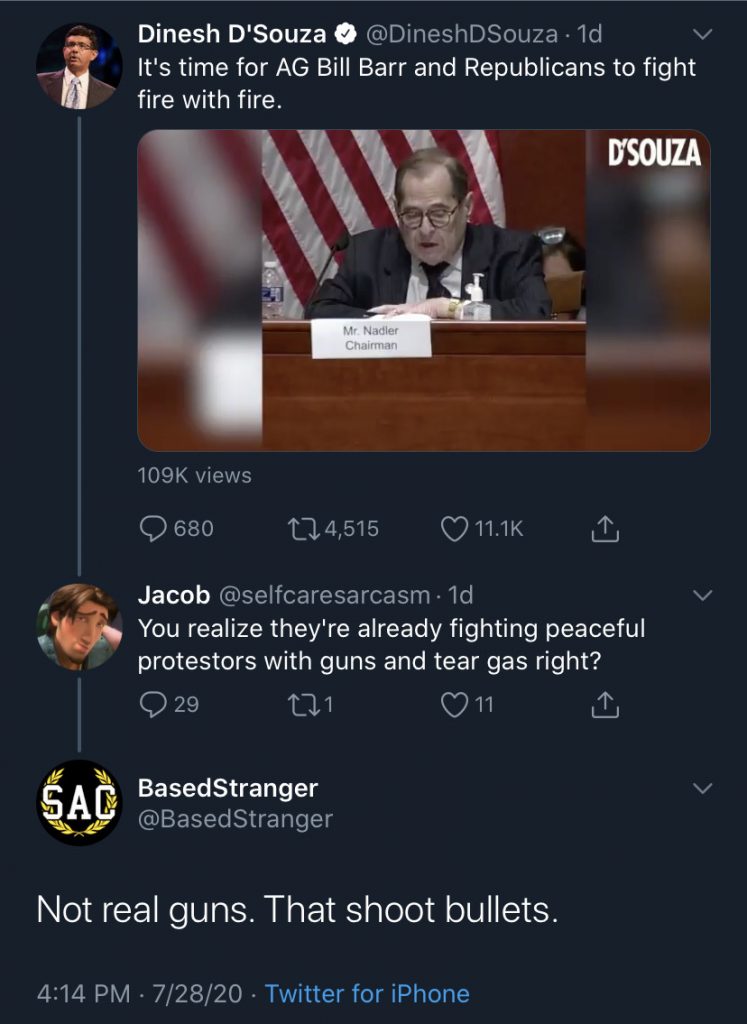Expand options chevron on Jacob's tweet
Image resolution: width=747 pixels, height=1024 pixels.
coord(703,596)
